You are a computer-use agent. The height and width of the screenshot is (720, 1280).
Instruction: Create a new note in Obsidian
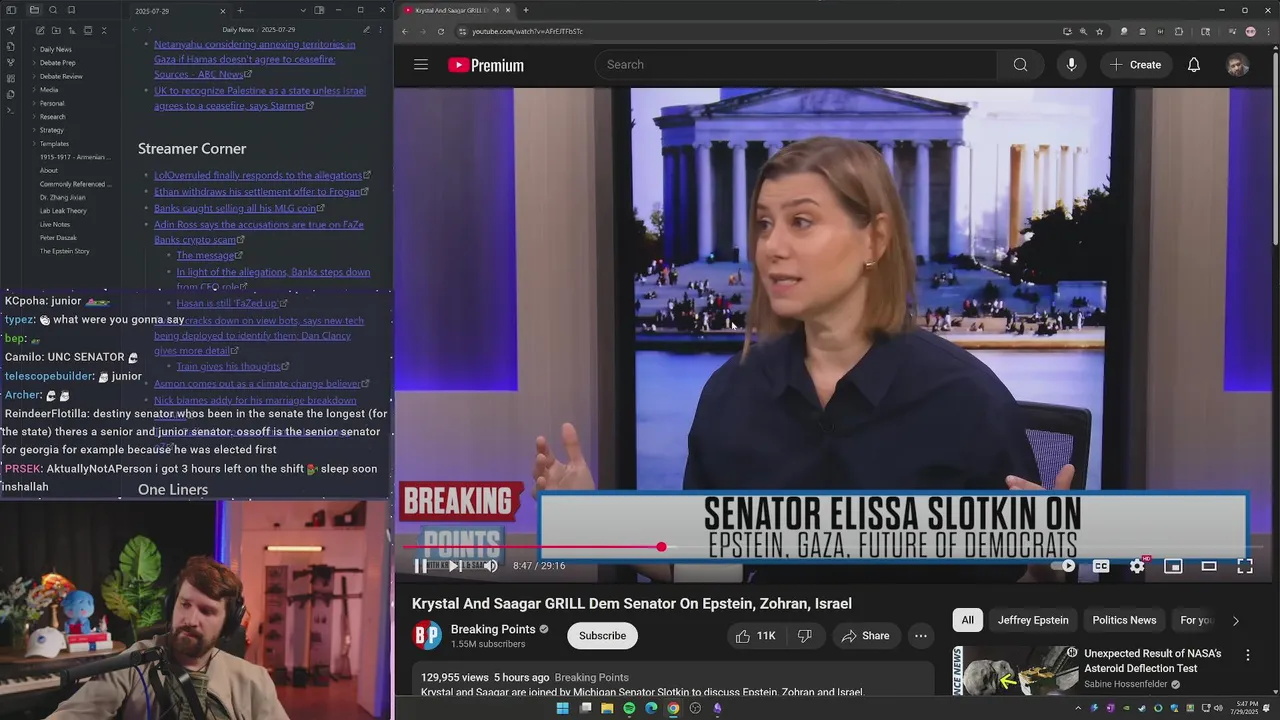(x=40, y=31)
